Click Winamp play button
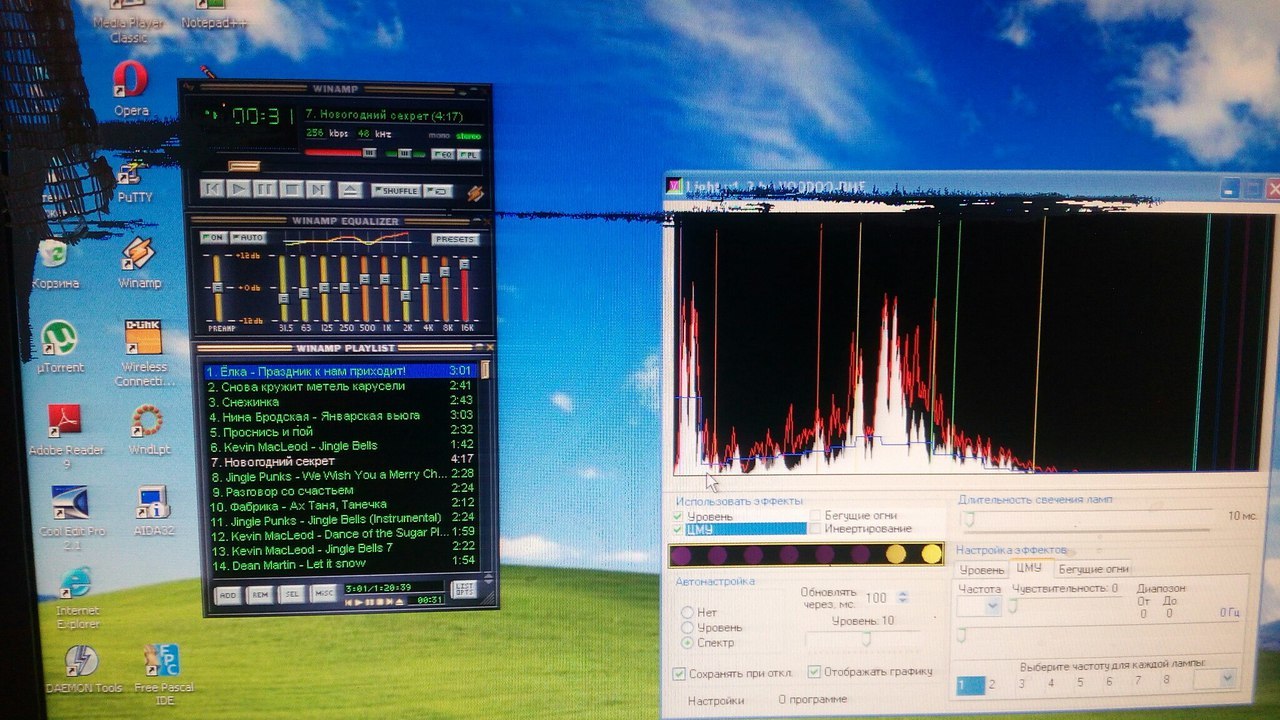Screen dimensions: 1280x720 point(238,189)
